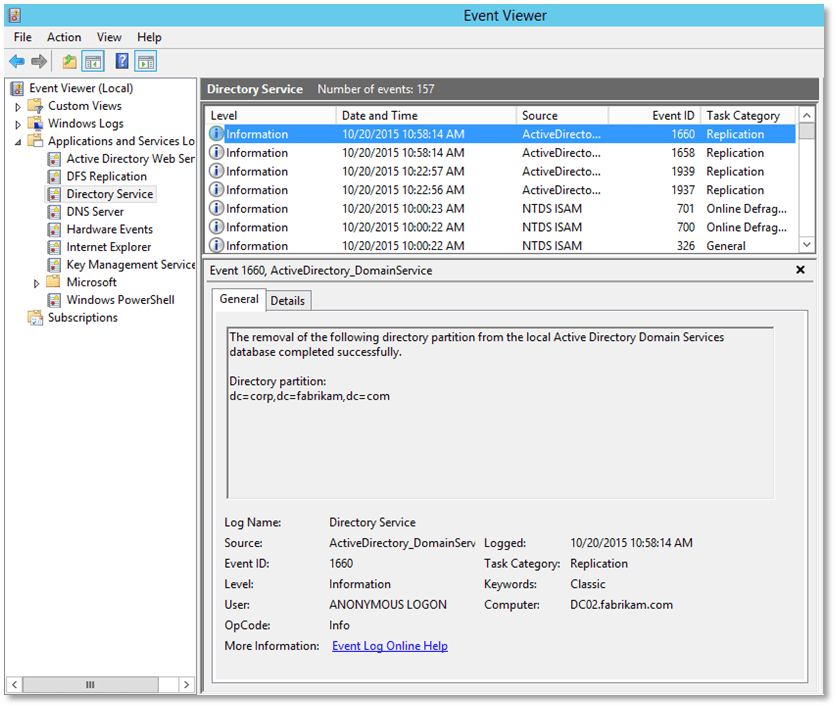
Task: Click the Up One Level folder icon
Action: pyautogui.click(x=69, y=62)
